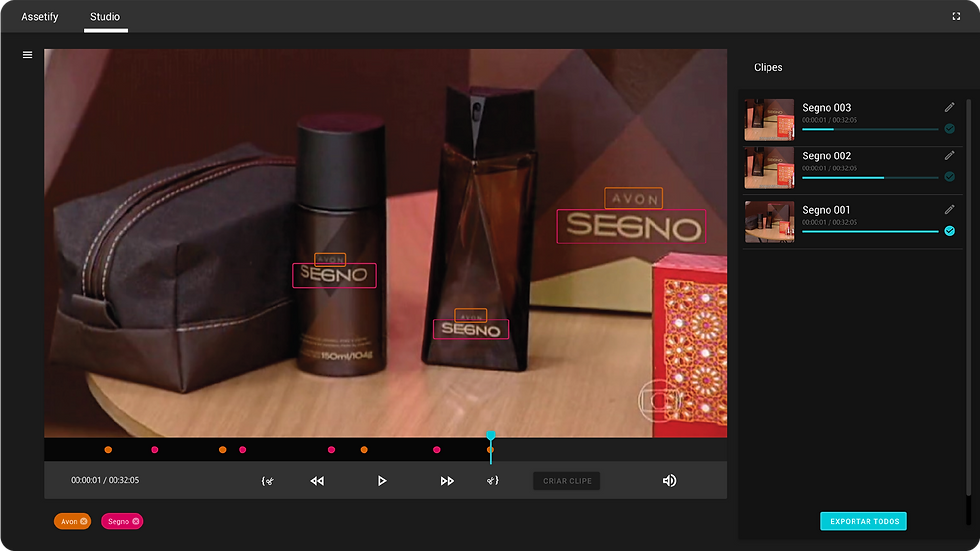The height and width of the screenshot is (551, 980).
Task: Click the clips panel scrollbar
Action: point(969,297)
